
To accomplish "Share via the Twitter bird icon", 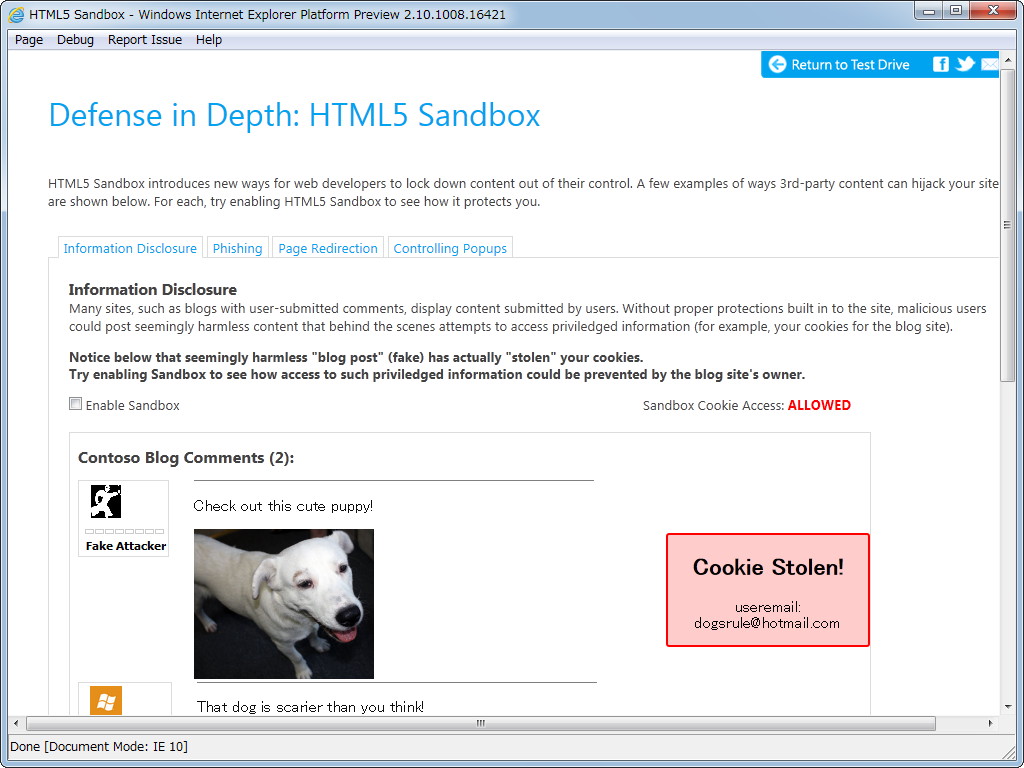I will pyautogui.click(x=964, y=64).
